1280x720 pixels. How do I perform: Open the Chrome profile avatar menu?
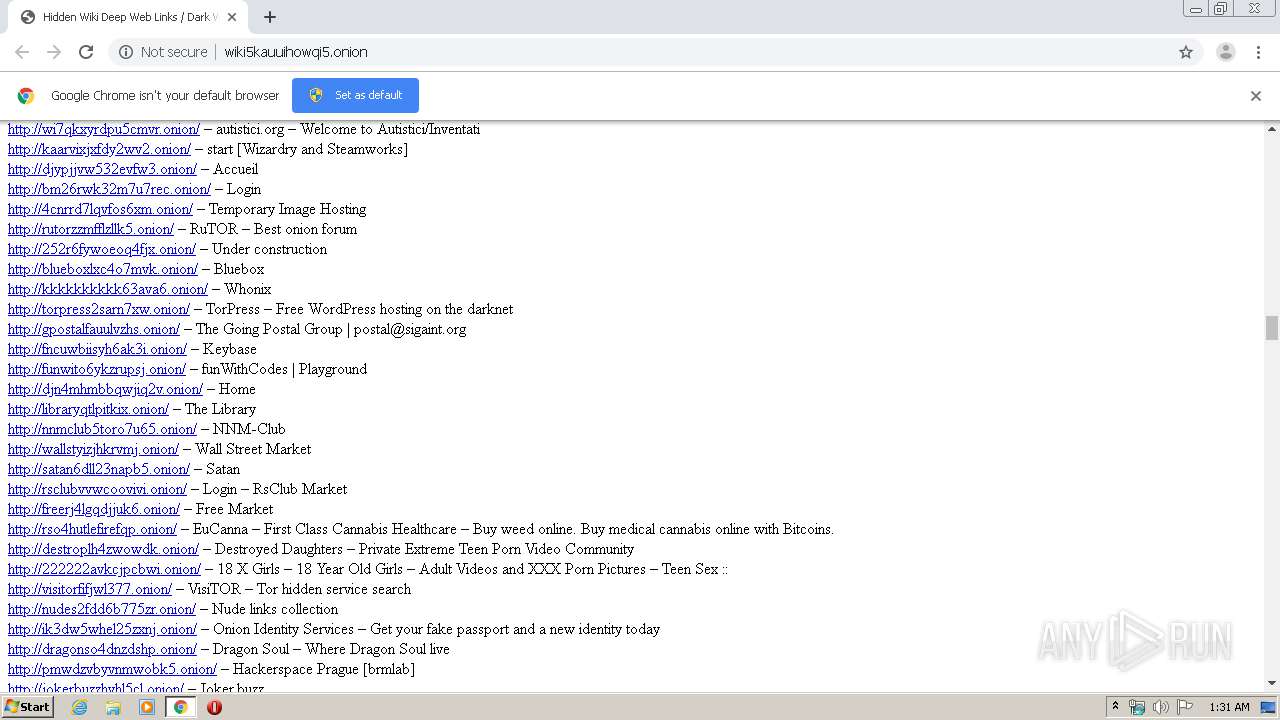click(1225, 52)
